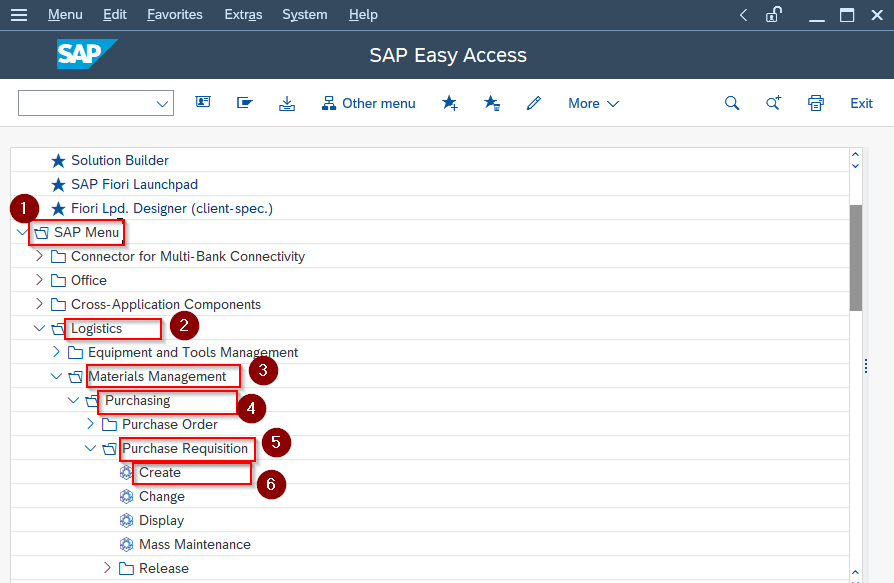
Task: Collapse the Purchase Requisition node
Action: click(x=90, y=447)
